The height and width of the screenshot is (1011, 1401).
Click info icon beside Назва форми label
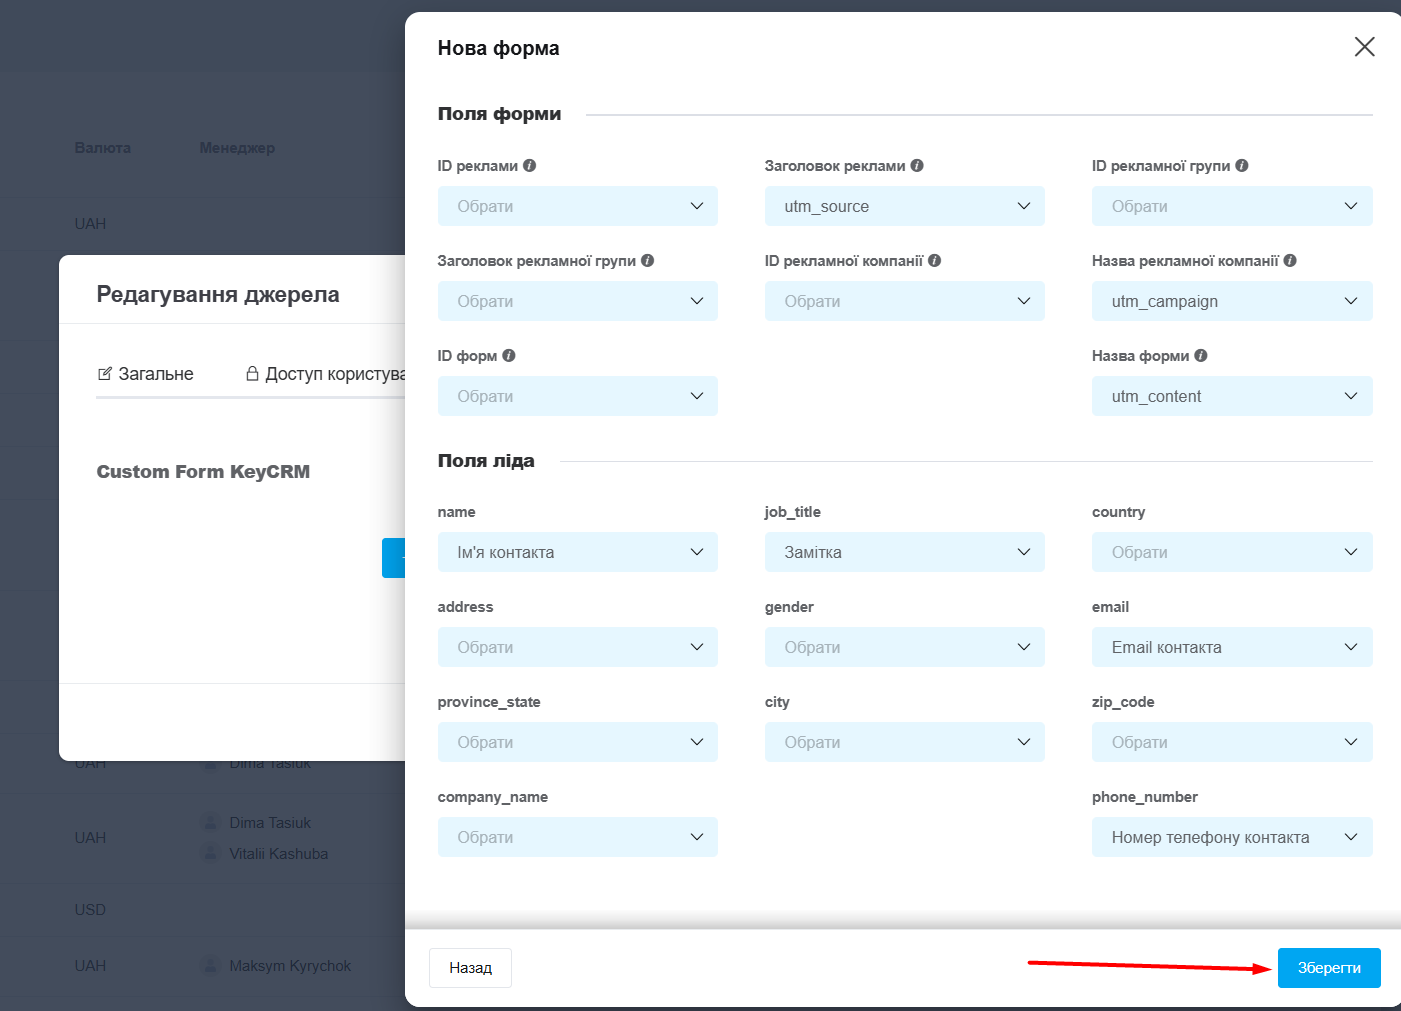[x=1201, y=356]
